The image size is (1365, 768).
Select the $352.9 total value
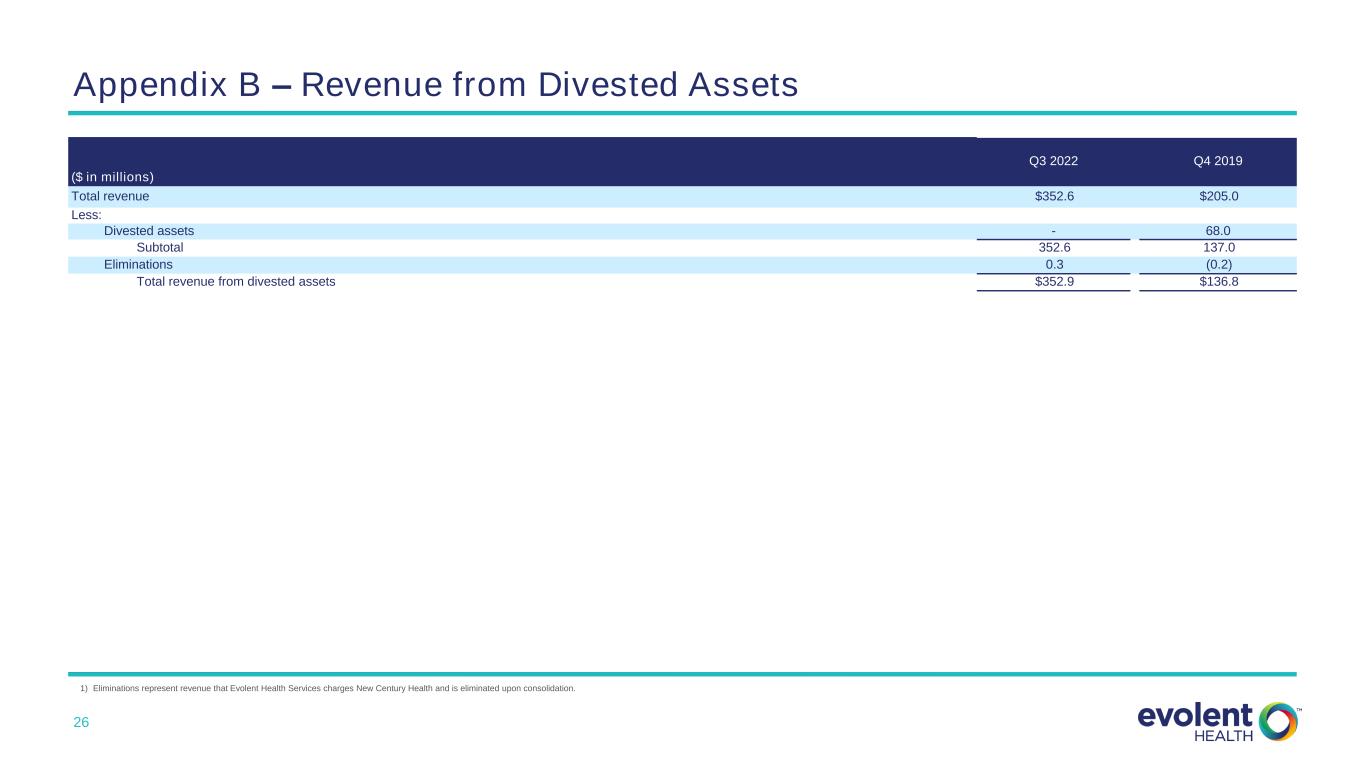tap(1053, 282)
